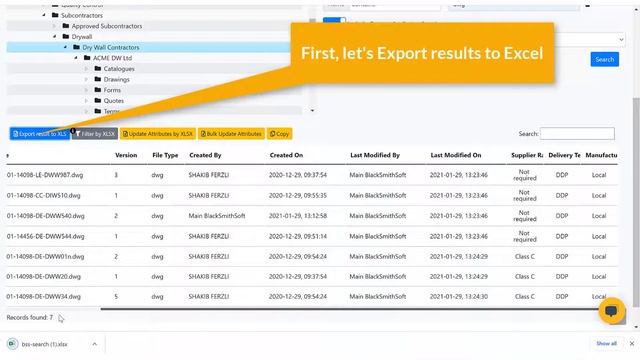Expand the Forms folder arrow
Image resolution: width=640 pixels, height=360 pixels.
[86, 90]
